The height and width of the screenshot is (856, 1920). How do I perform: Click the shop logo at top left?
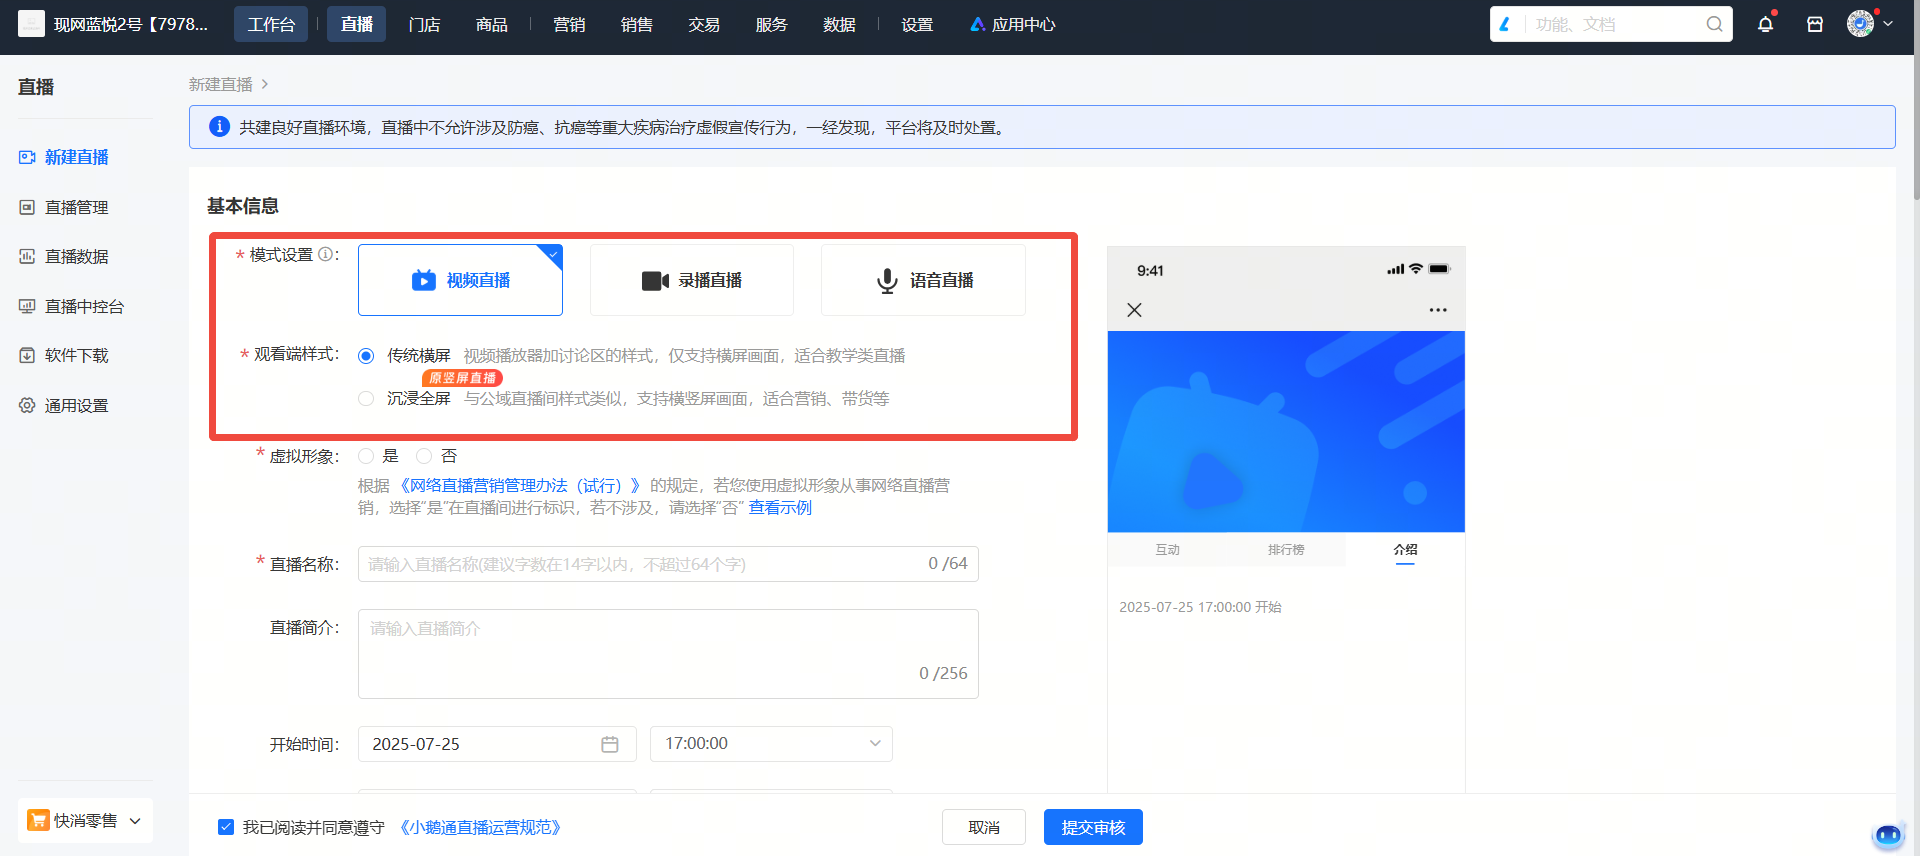pyautogui.click(x=31, y=23)
